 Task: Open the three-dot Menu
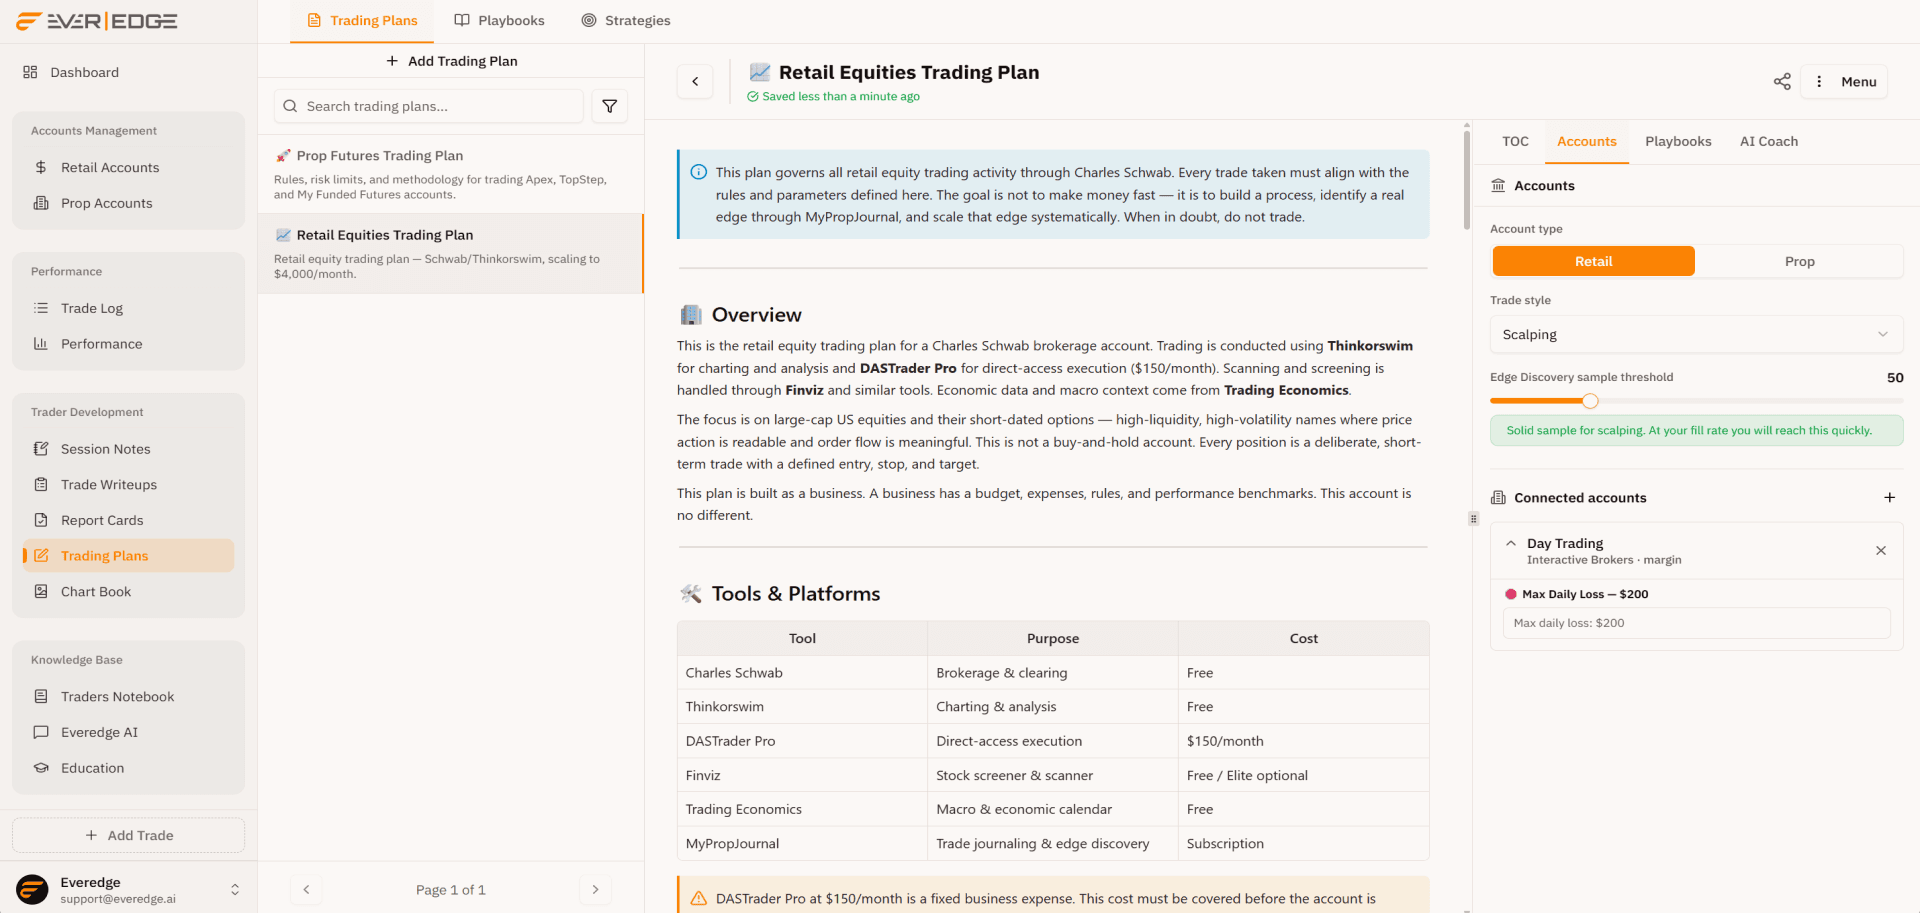(x=1845, y=82)
